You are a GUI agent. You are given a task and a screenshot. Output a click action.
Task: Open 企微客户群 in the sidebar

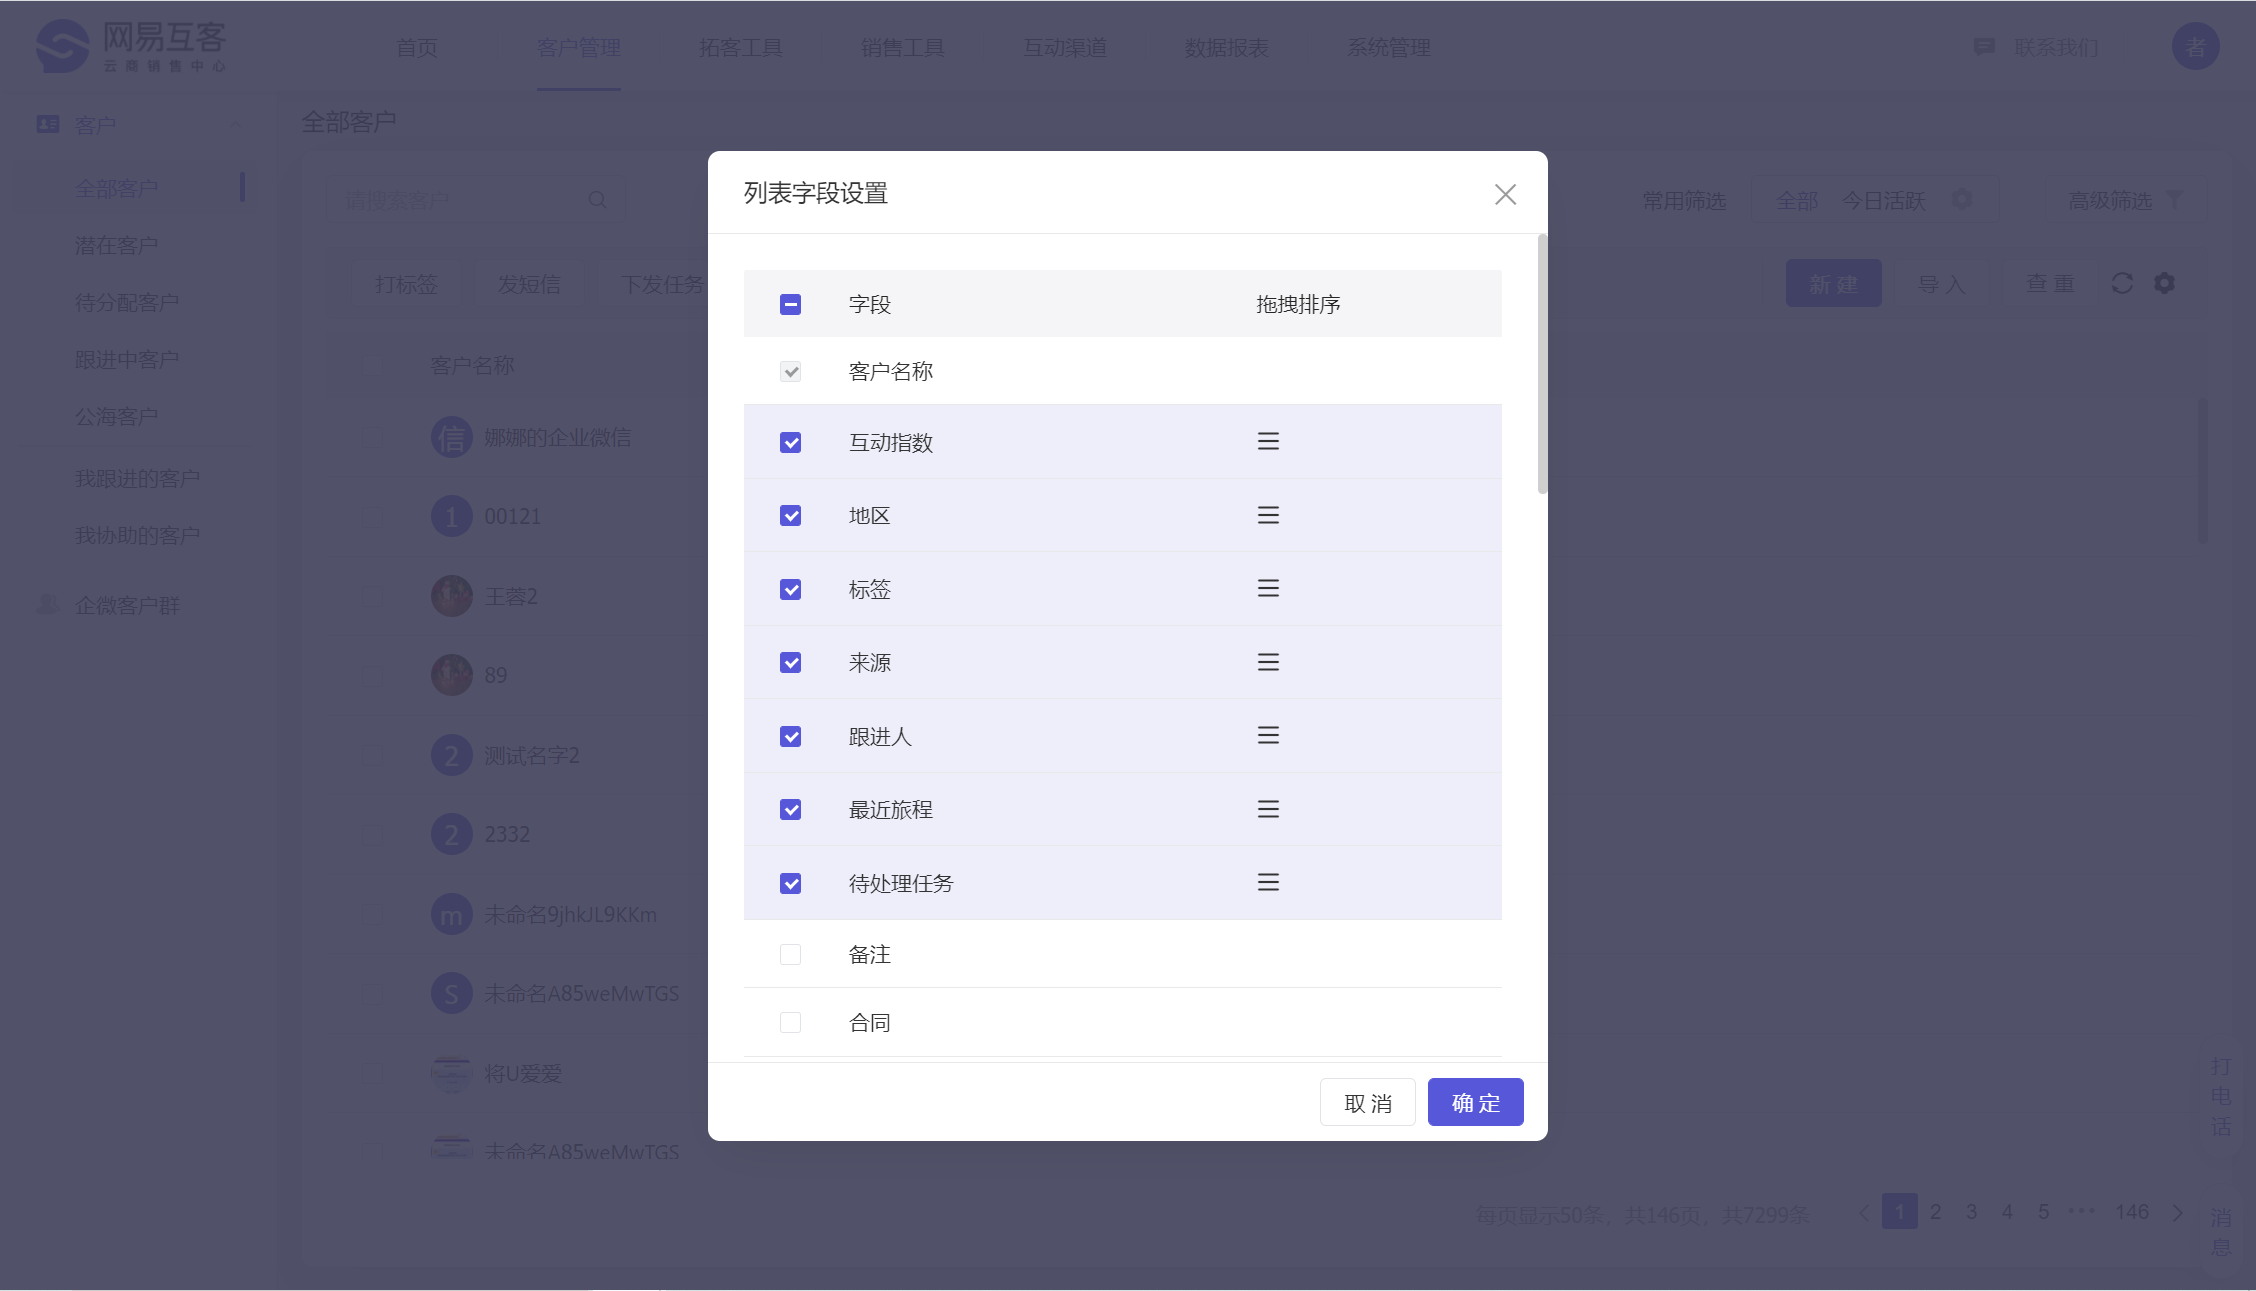tap(127, 605)
